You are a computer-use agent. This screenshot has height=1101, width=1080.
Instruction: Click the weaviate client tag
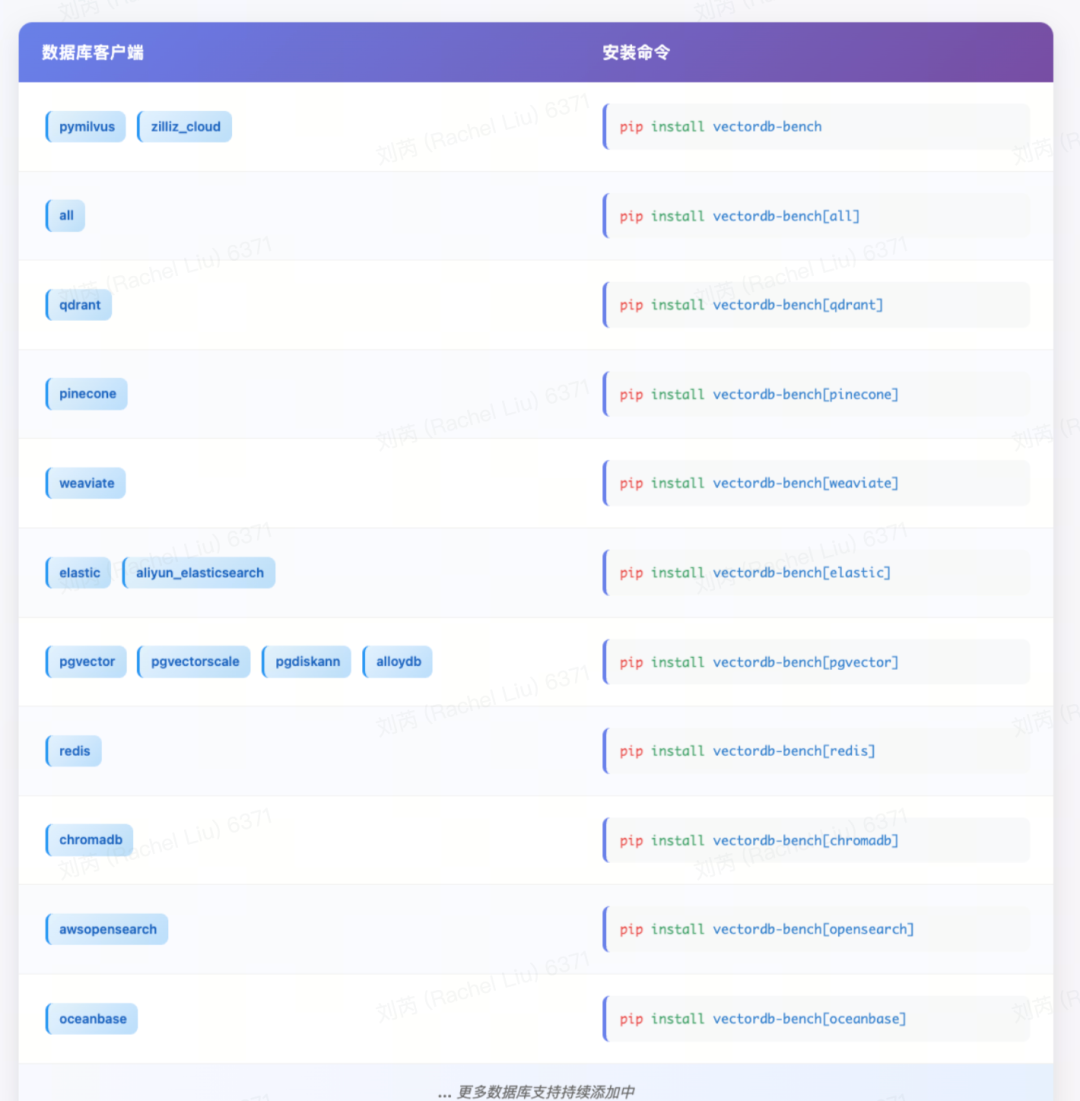[86, 483]
